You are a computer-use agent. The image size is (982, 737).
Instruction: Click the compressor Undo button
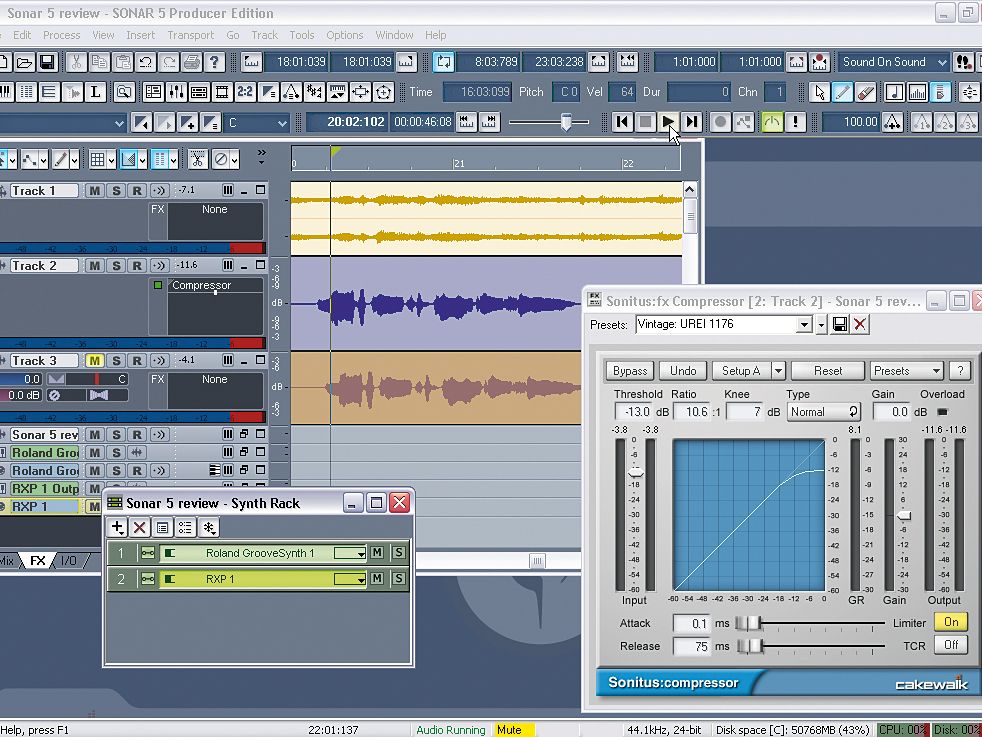[683, 371]
